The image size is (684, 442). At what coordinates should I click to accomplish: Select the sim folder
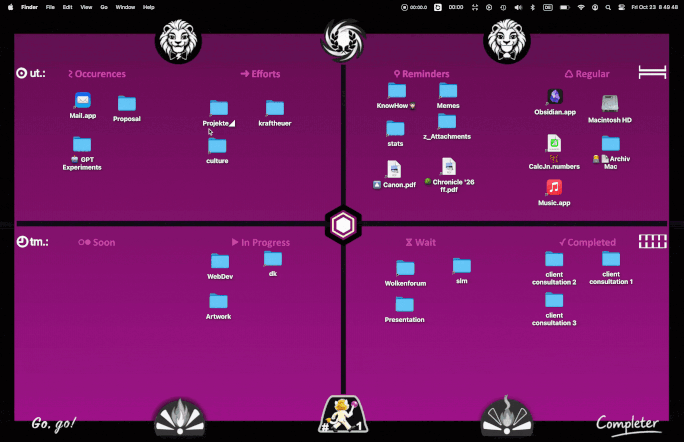click(x=462, y=265)
